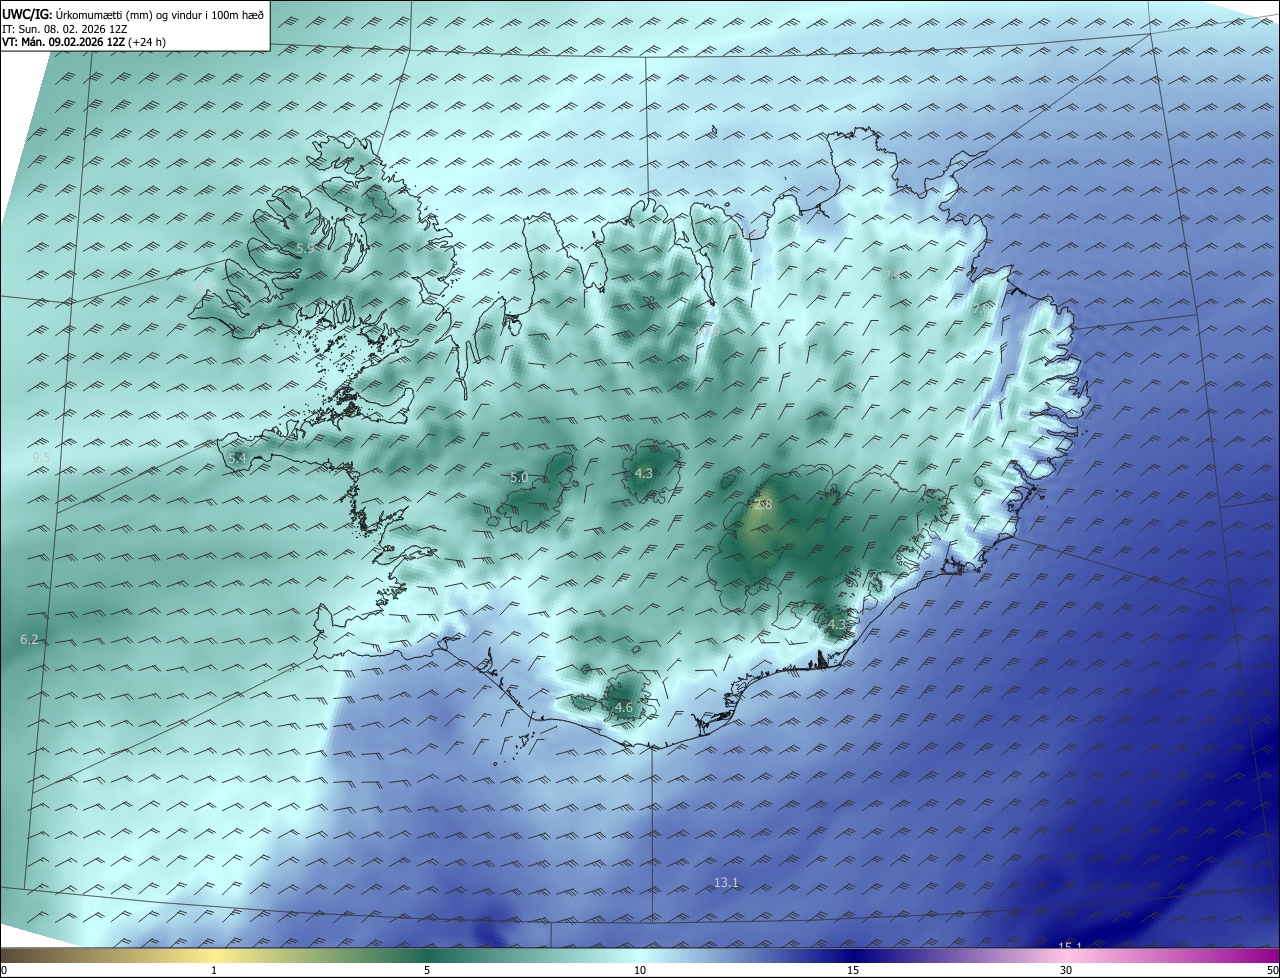Click the 30 tick label on the color scale
This screenshot has width=1280, height=978.
(x=1066, y=970)
